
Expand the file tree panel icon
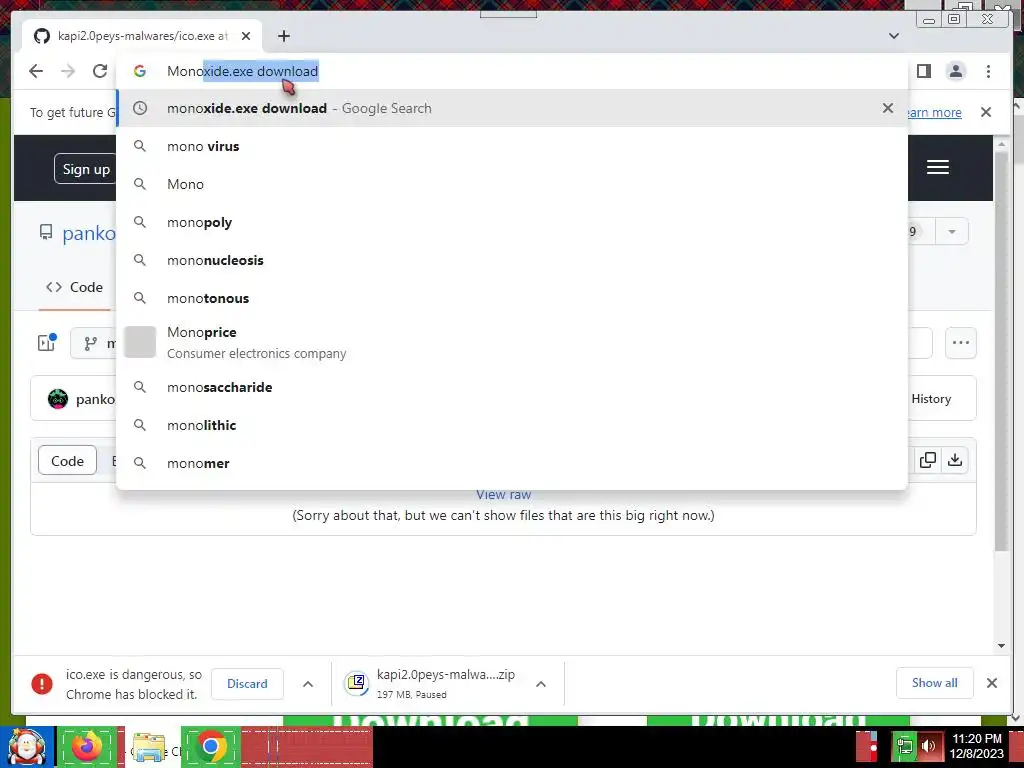tap(47, 342)
